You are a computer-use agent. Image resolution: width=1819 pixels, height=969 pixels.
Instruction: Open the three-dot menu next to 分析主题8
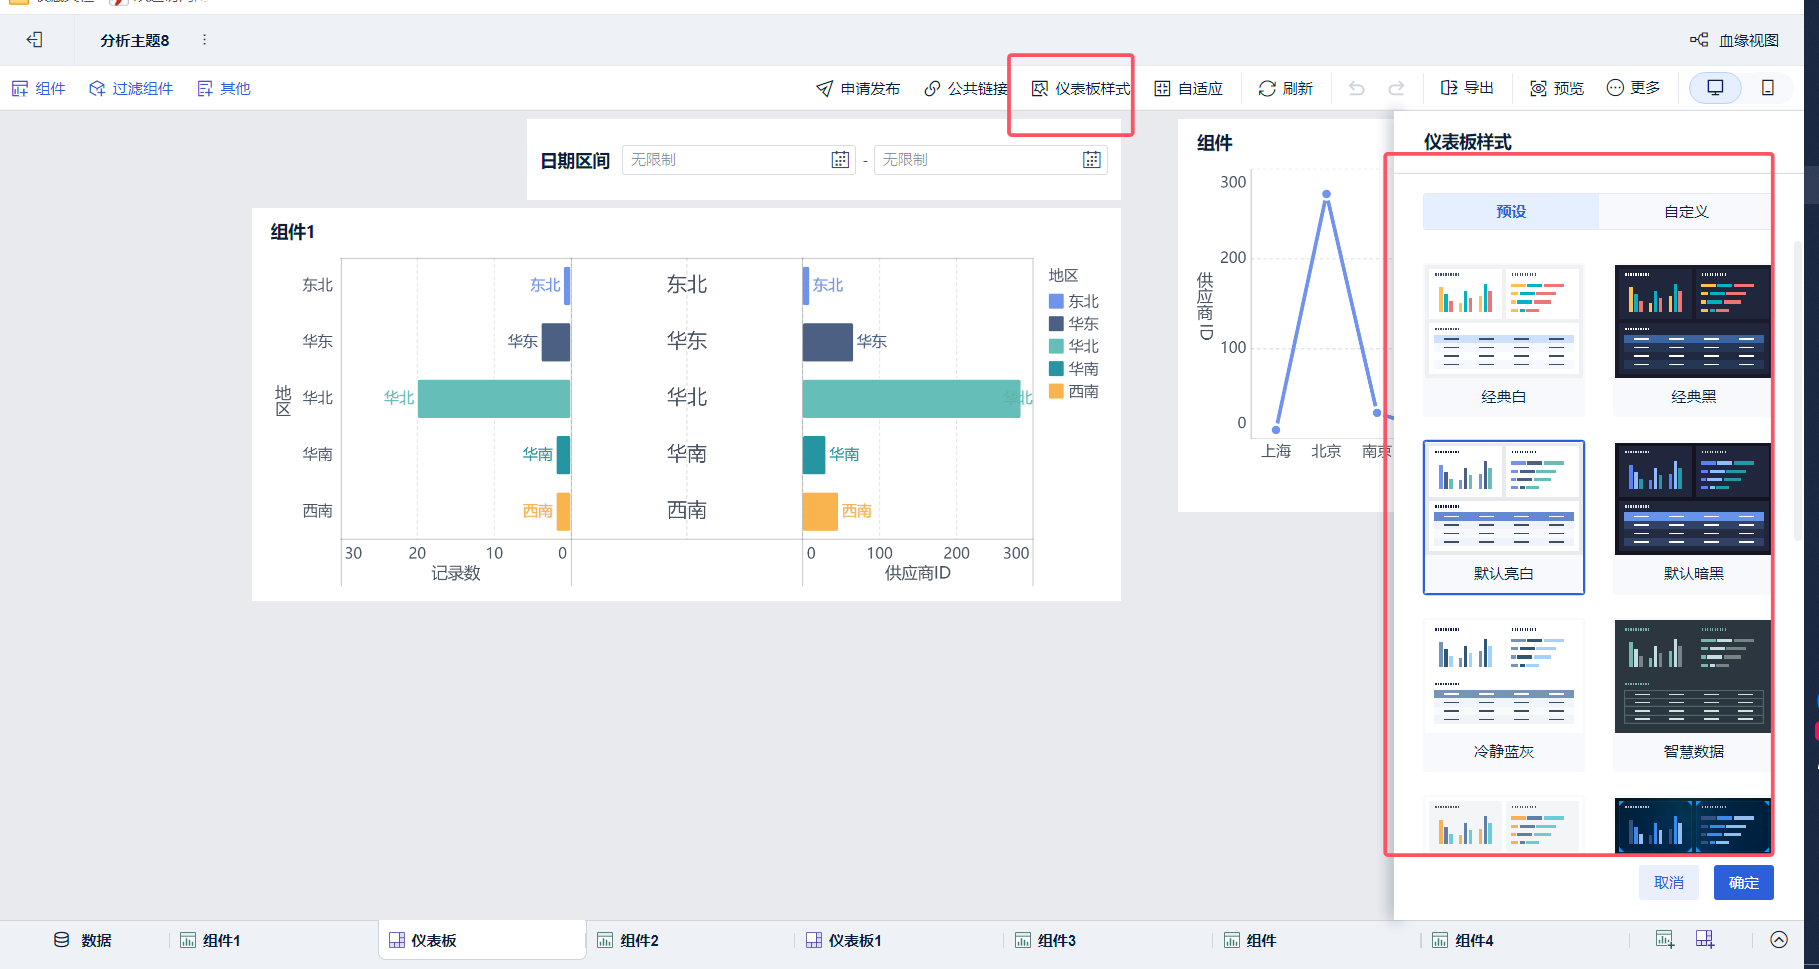click(x=204, y=40)
